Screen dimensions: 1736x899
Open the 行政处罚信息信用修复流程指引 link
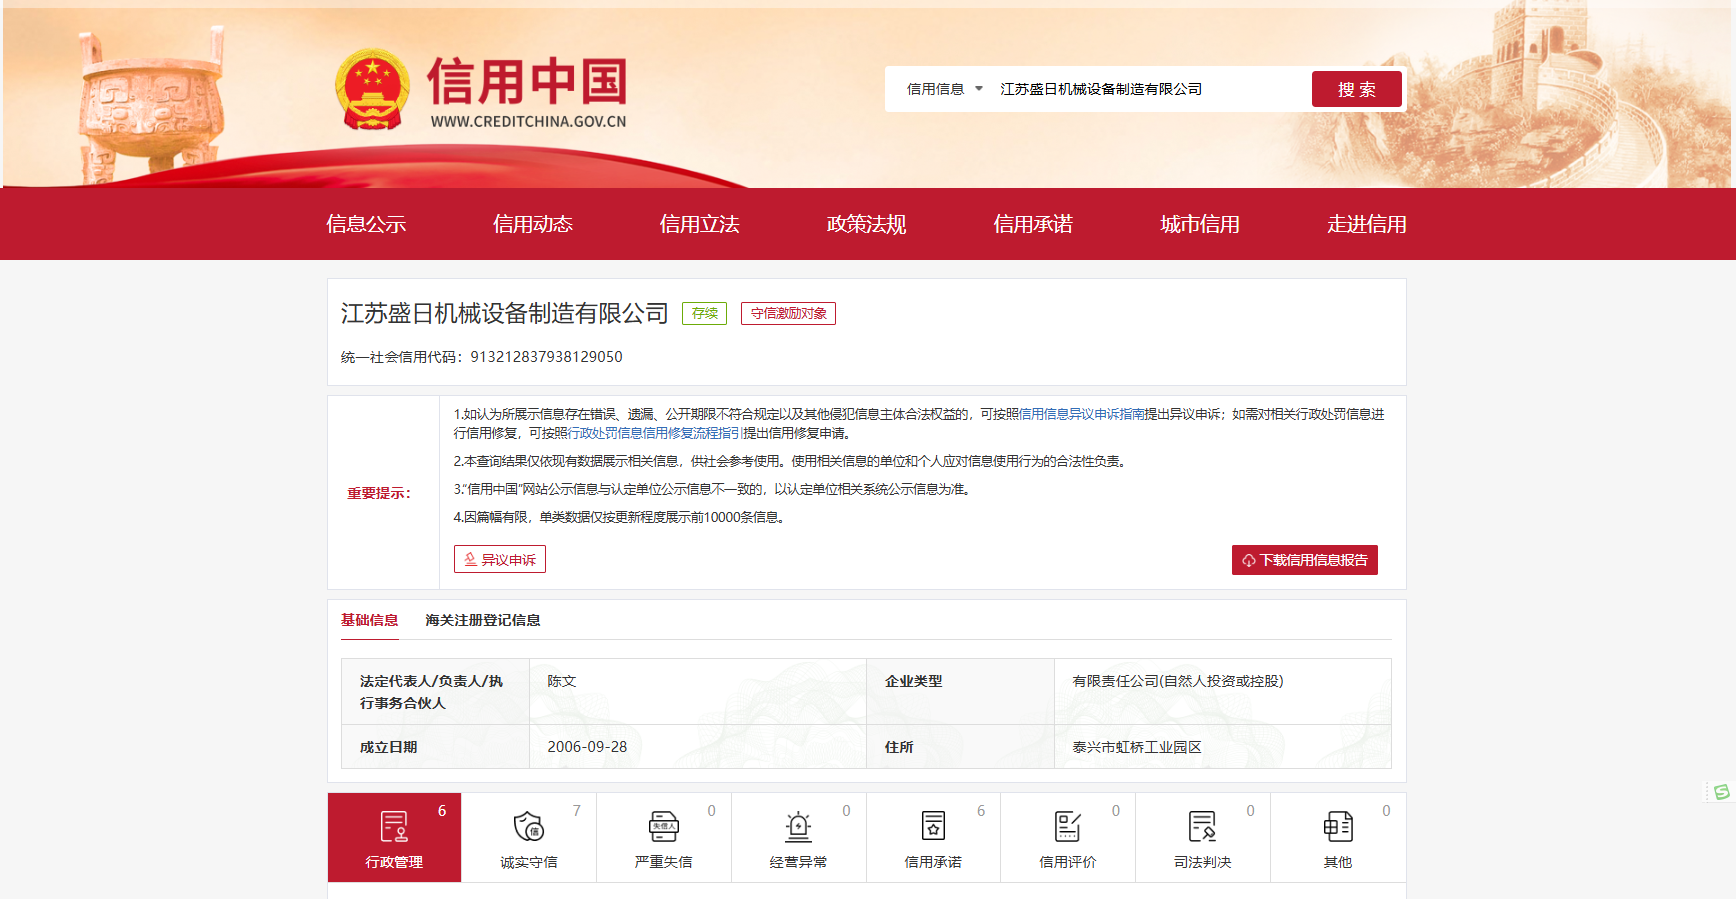pyautogui.click(x=655, y=433)
